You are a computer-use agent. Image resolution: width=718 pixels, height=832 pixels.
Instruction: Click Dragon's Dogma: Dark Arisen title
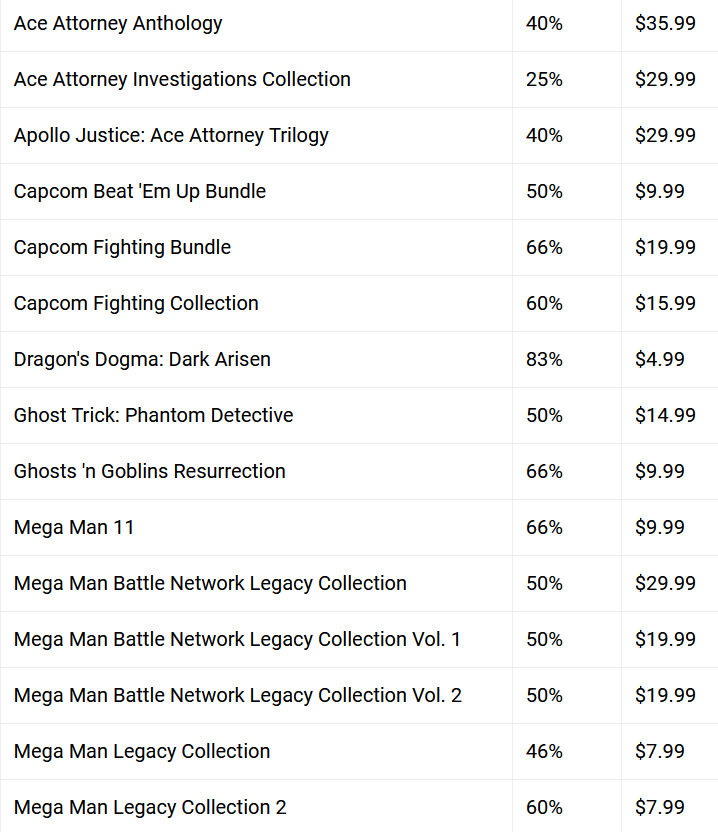coord(142,359)
